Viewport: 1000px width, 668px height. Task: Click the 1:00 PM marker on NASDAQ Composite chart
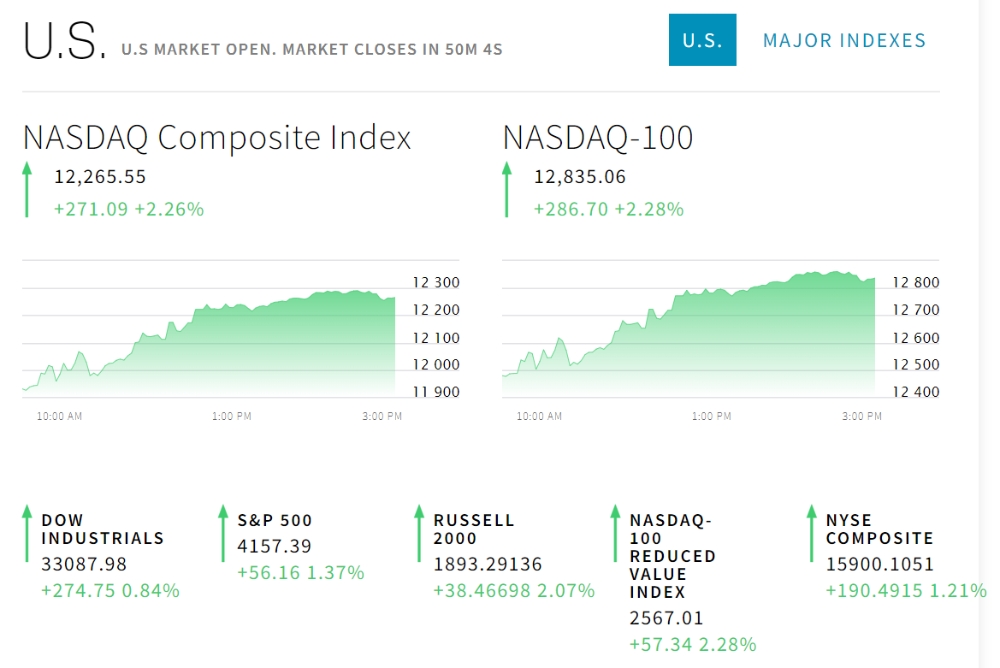(231, 416)
